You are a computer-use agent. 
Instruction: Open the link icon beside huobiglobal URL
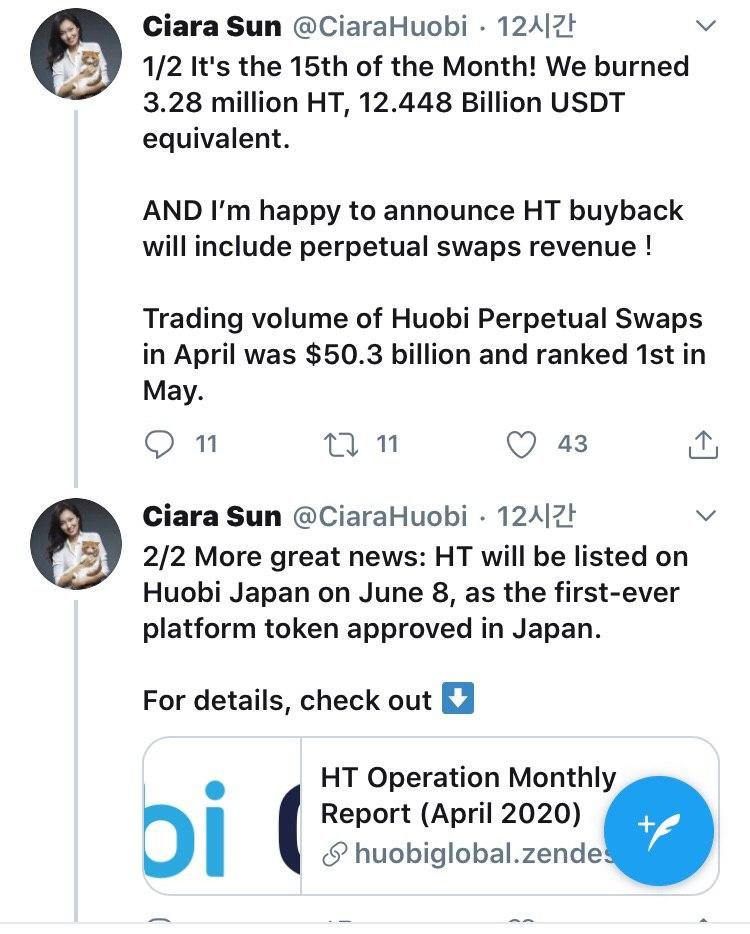[334, 855]
